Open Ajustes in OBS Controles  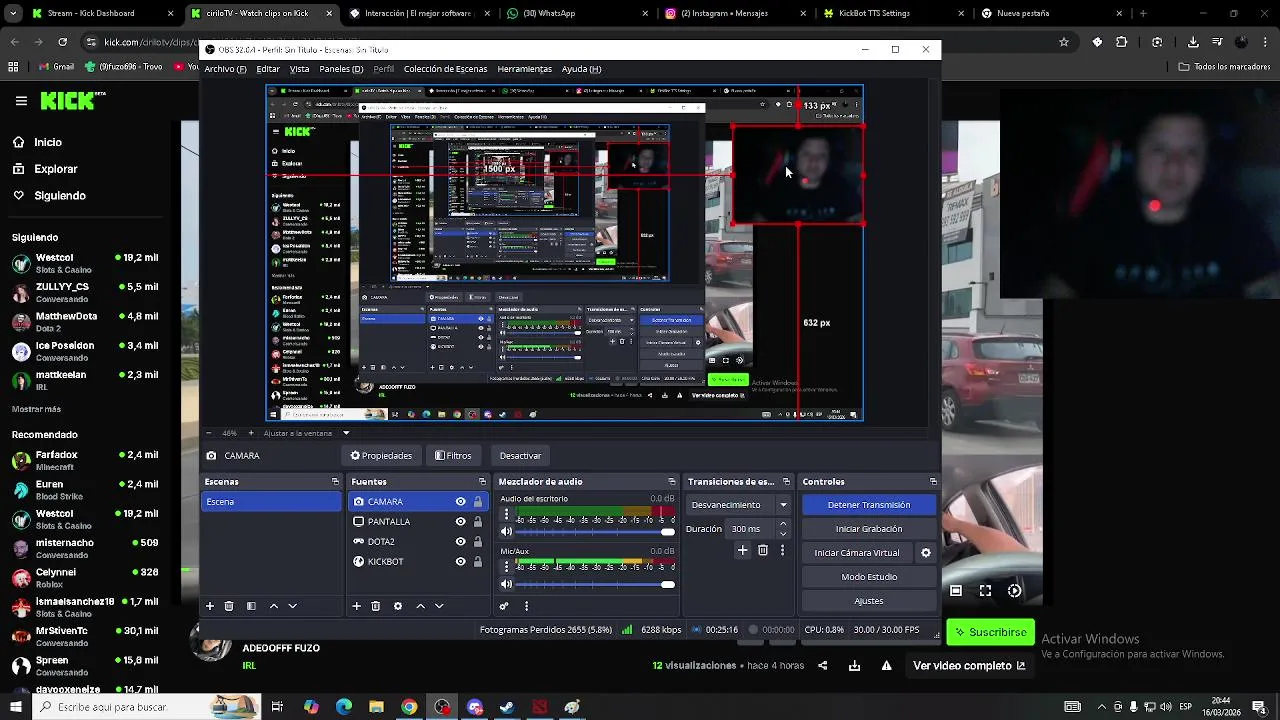click(868, 601)
